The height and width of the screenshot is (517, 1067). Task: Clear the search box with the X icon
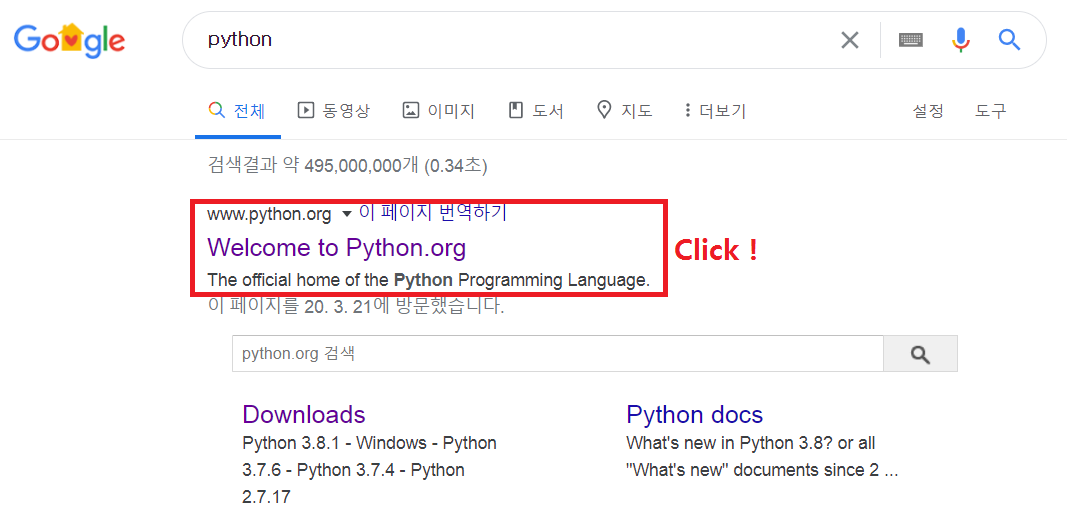[850, 40]
